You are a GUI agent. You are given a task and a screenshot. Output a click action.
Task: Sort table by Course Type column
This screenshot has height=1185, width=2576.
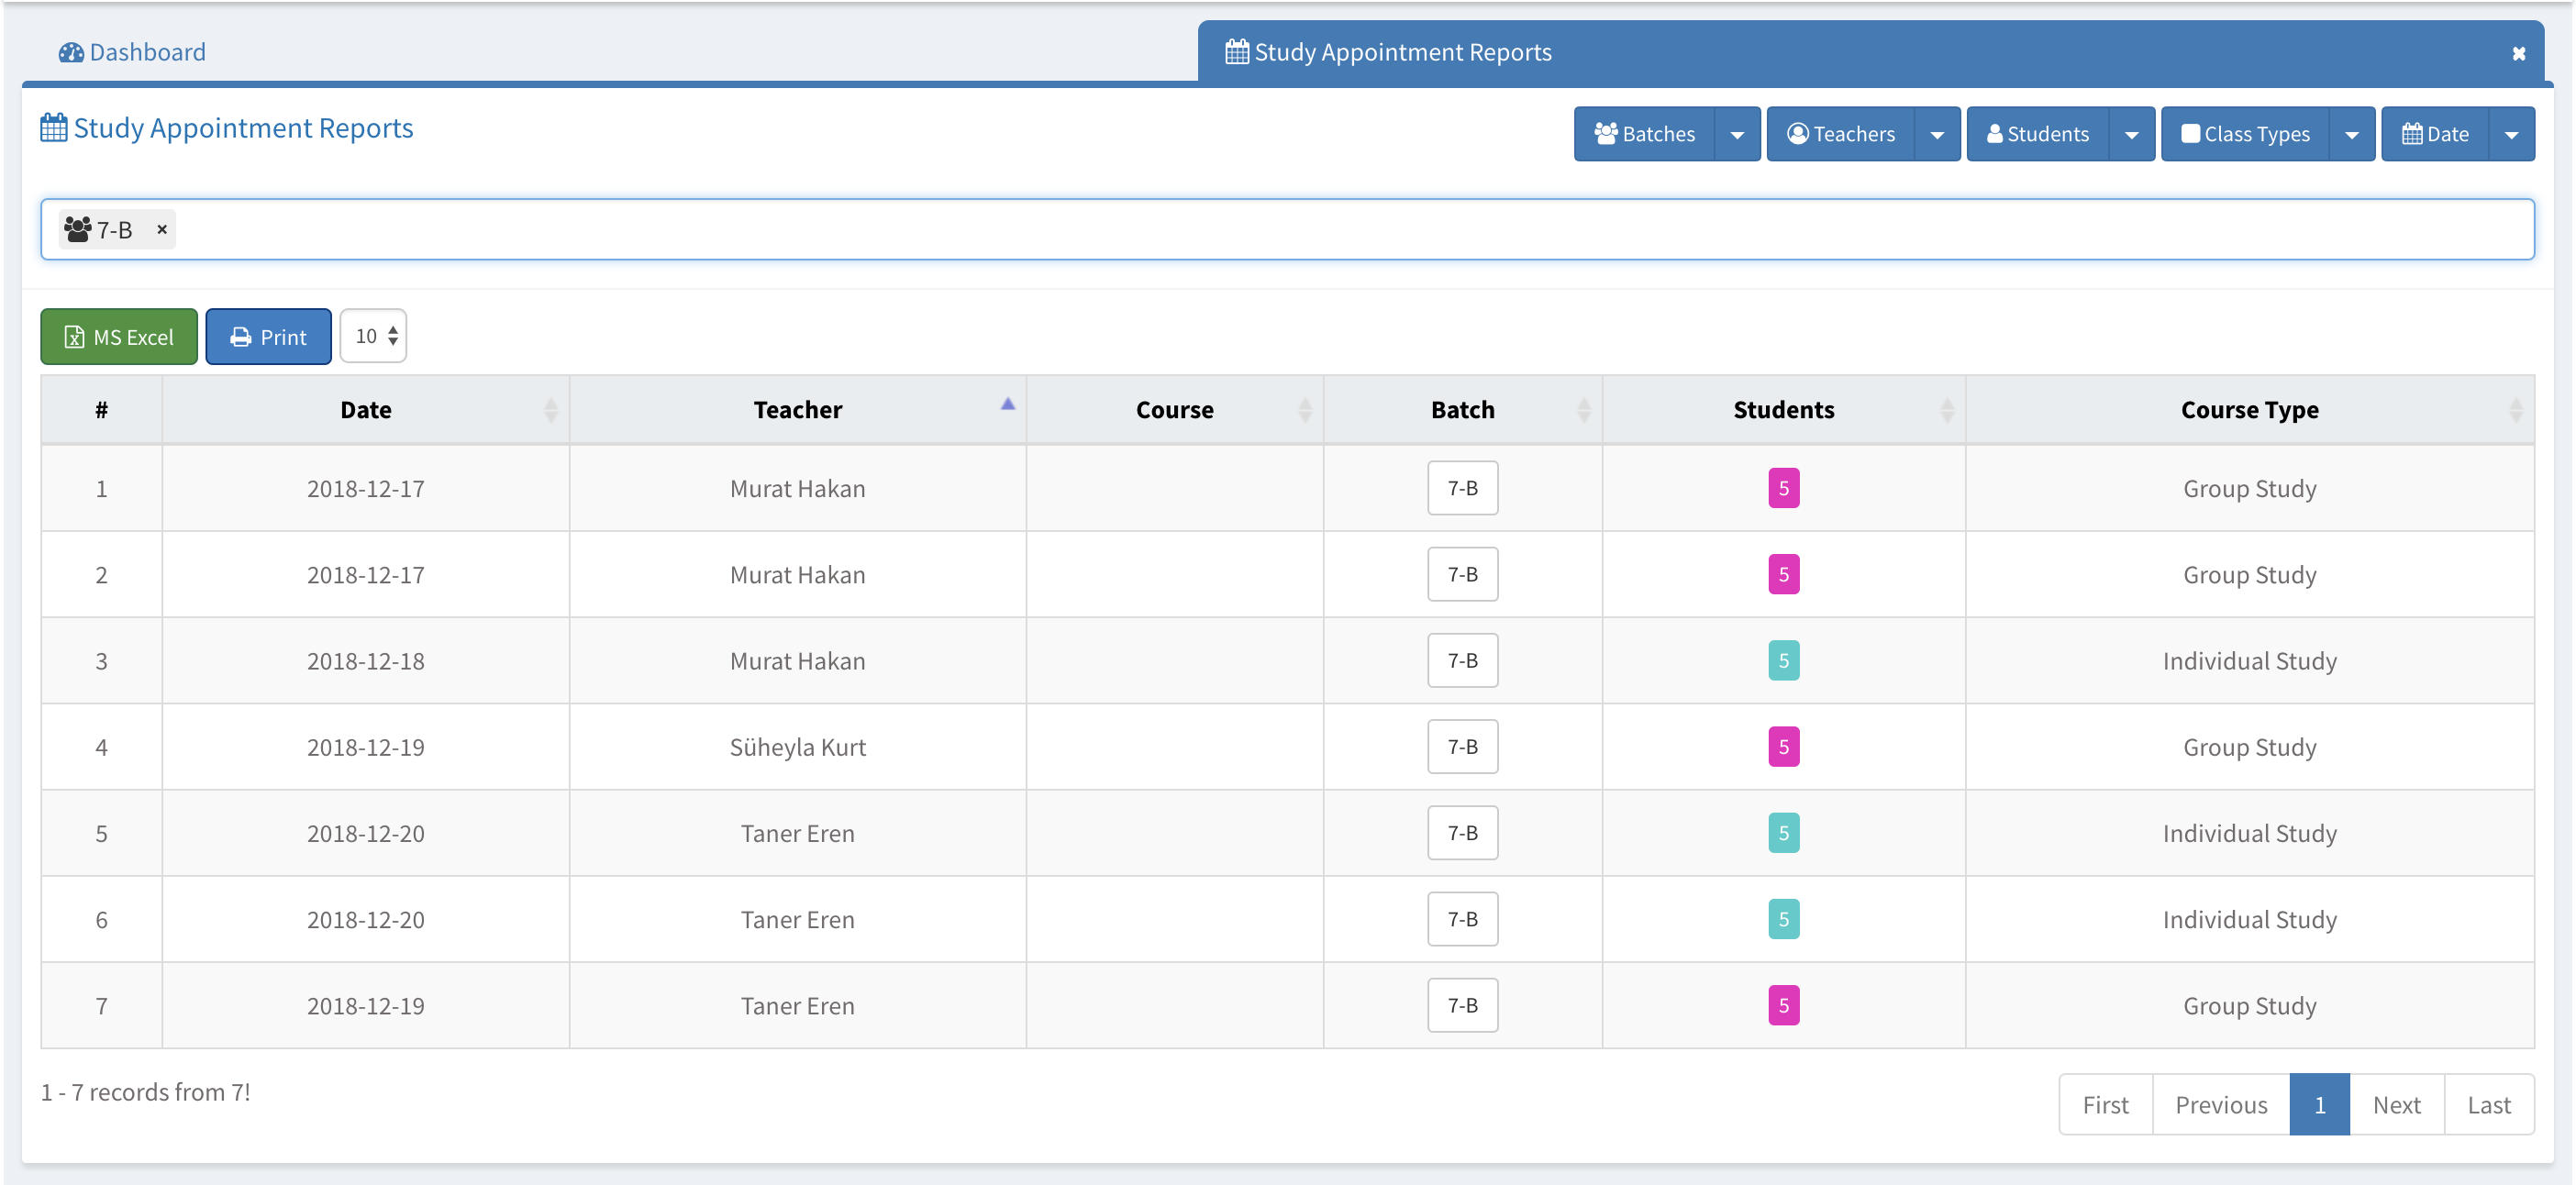coord(2249,410)
